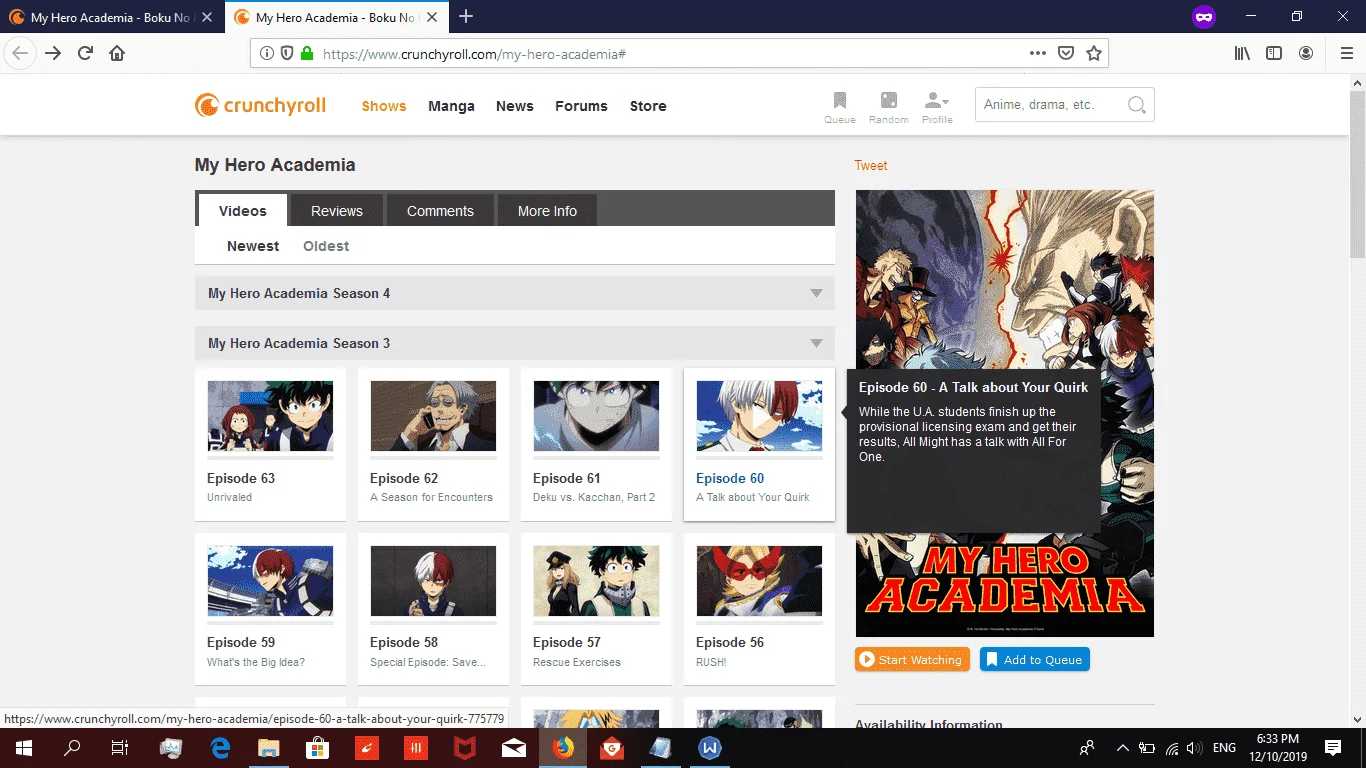Click the Add to Queue button
The width and height of the screenshot is (1366, 768).
1035,660
